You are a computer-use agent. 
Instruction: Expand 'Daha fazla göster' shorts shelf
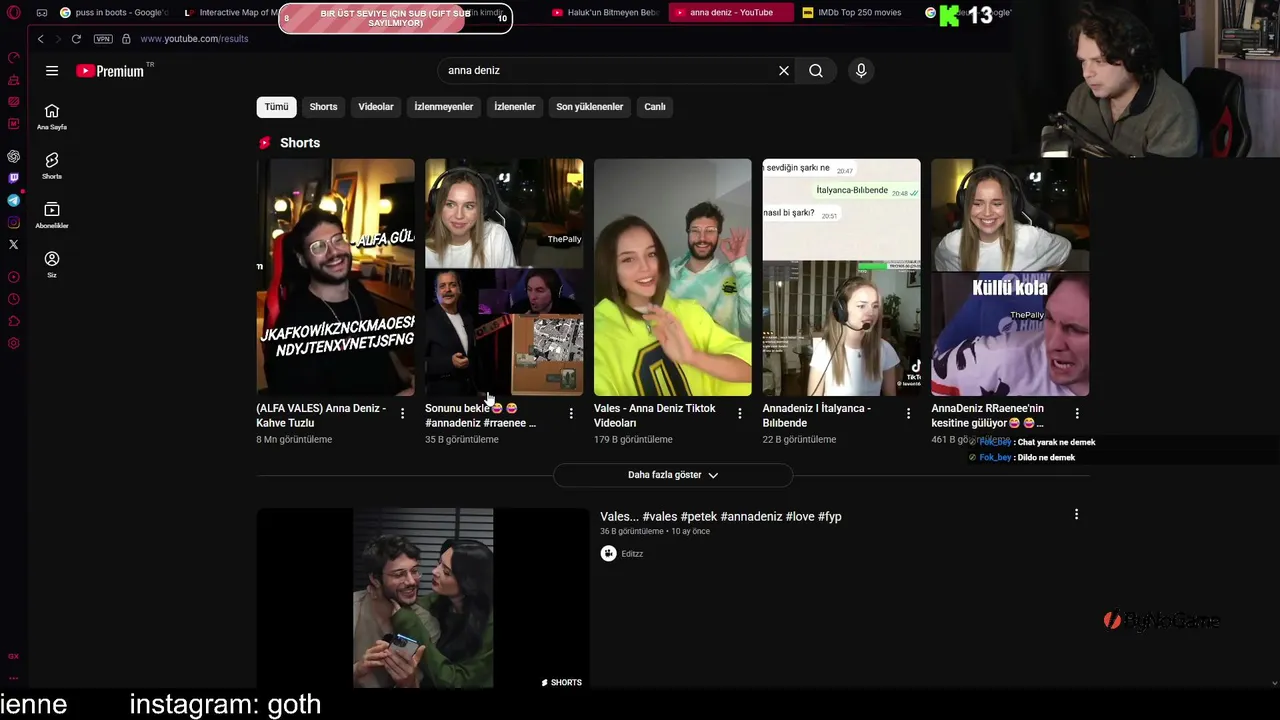673,475
